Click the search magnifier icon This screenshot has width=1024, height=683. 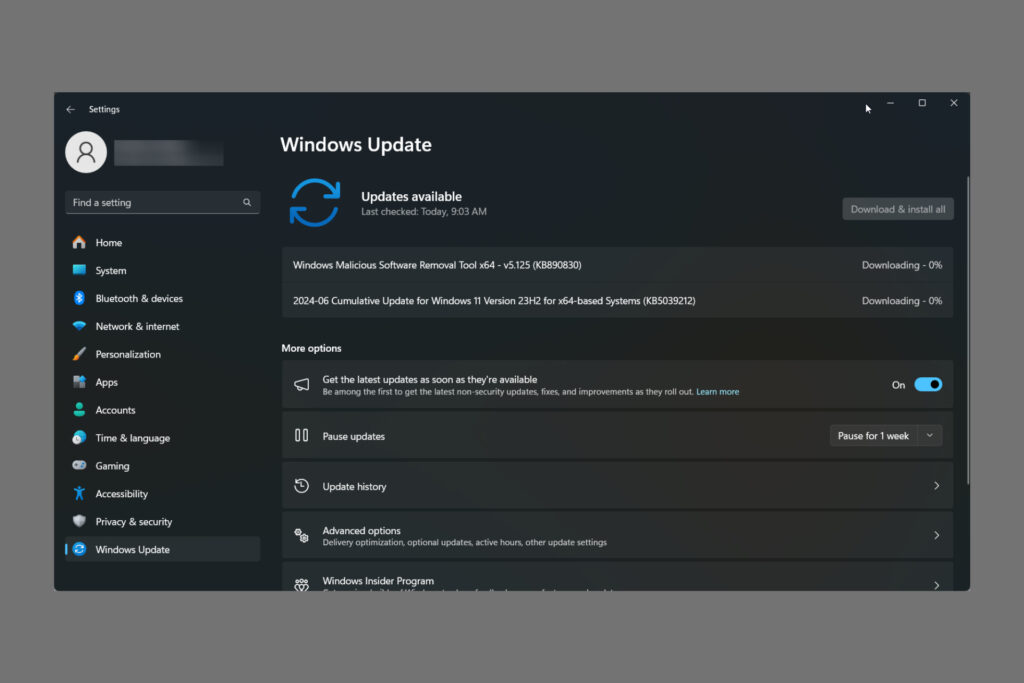click(247, 202)
